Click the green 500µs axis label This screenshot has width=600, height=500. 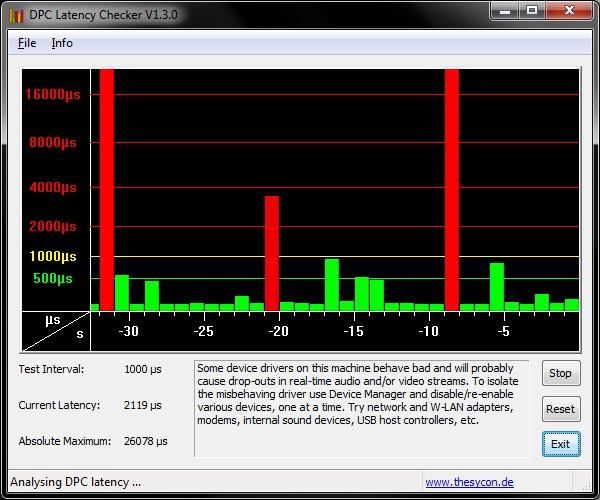(x=53, y=278)
